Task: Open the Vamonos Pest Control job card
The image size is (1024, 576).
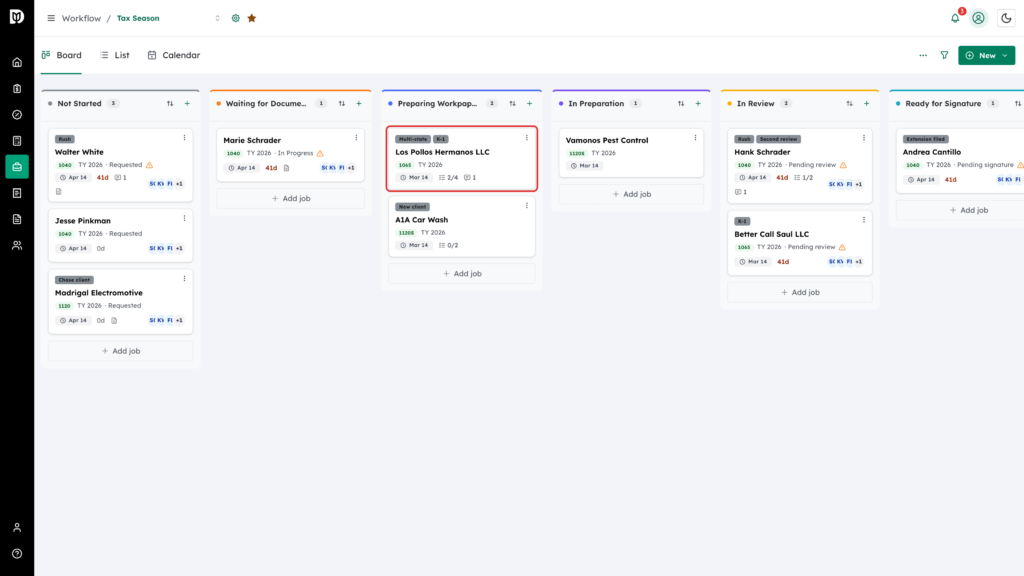Action: click(632, 153)
